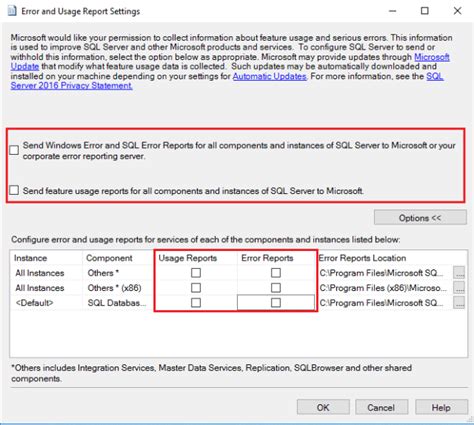Click the Help button
Image resolution: width=474 pixels, height=425 pixels.
tap(441, 407)
